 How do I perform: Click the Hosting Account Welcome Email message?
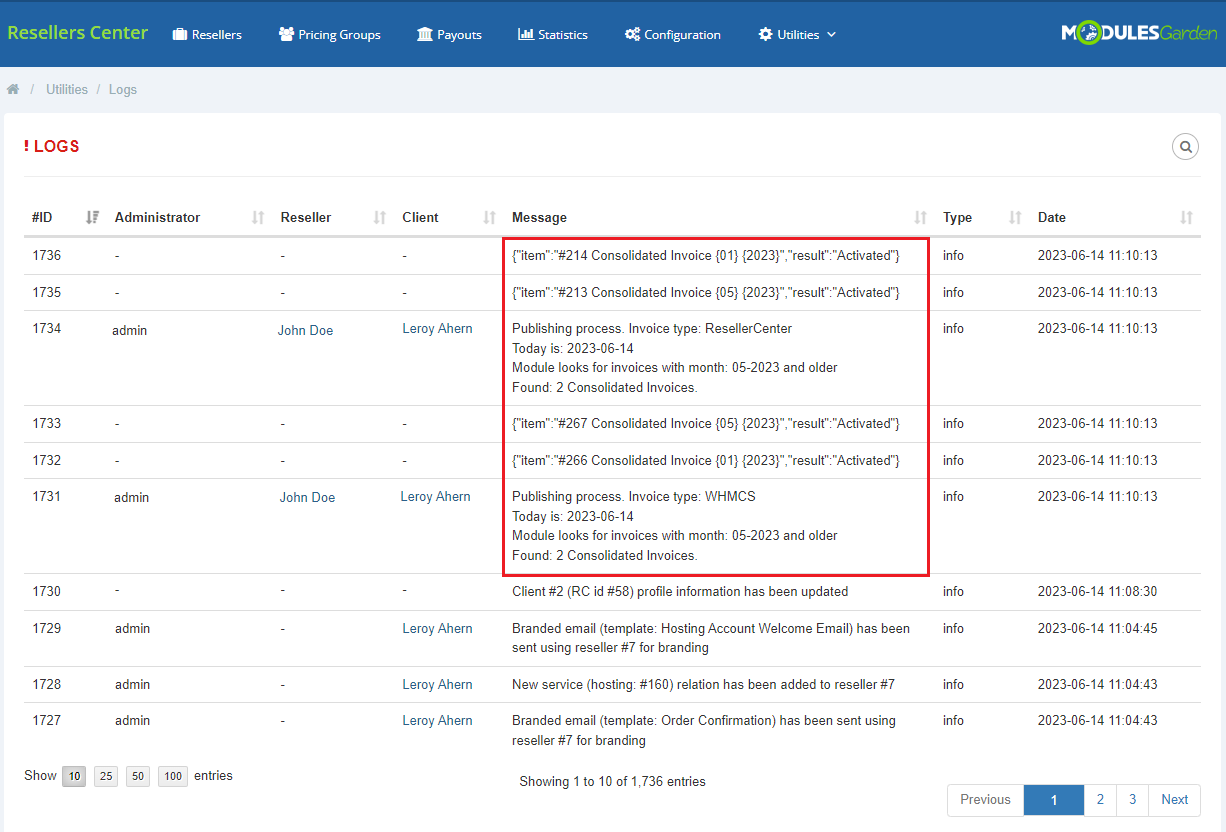pos(711,638)
